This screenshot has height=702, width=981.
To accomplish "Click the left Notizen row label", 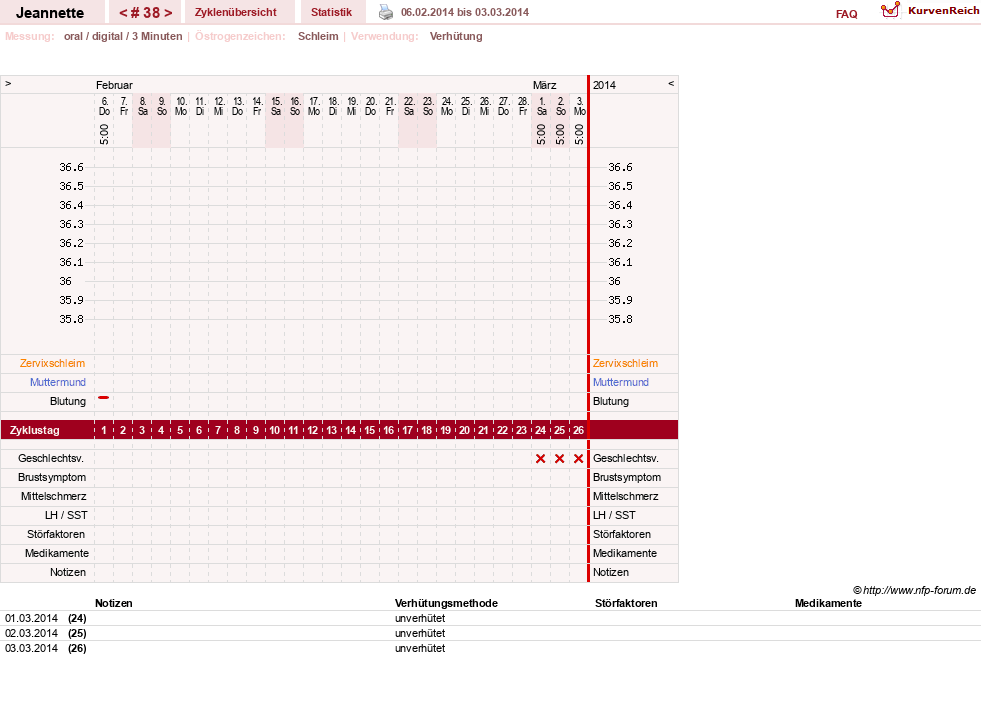I will coord(68,572).
